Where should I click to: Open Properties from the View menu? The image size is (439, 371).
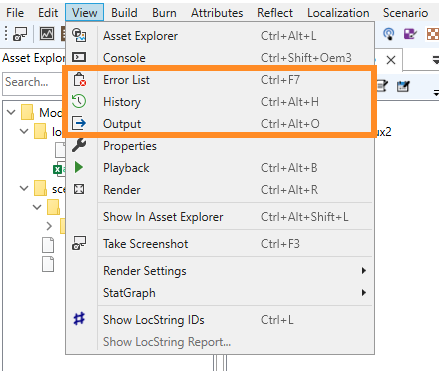click(220, 146)
